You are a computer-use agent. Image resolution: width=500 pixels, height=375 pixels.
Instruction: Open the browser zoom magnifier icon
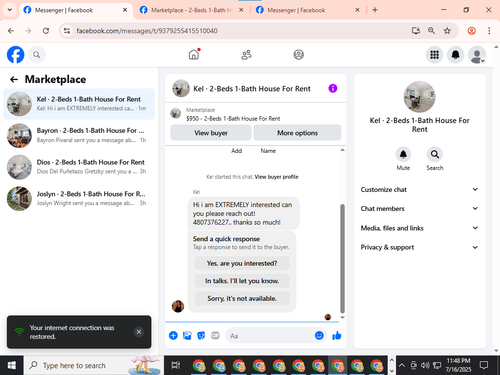pyautogui.click(x=431, y=31)
